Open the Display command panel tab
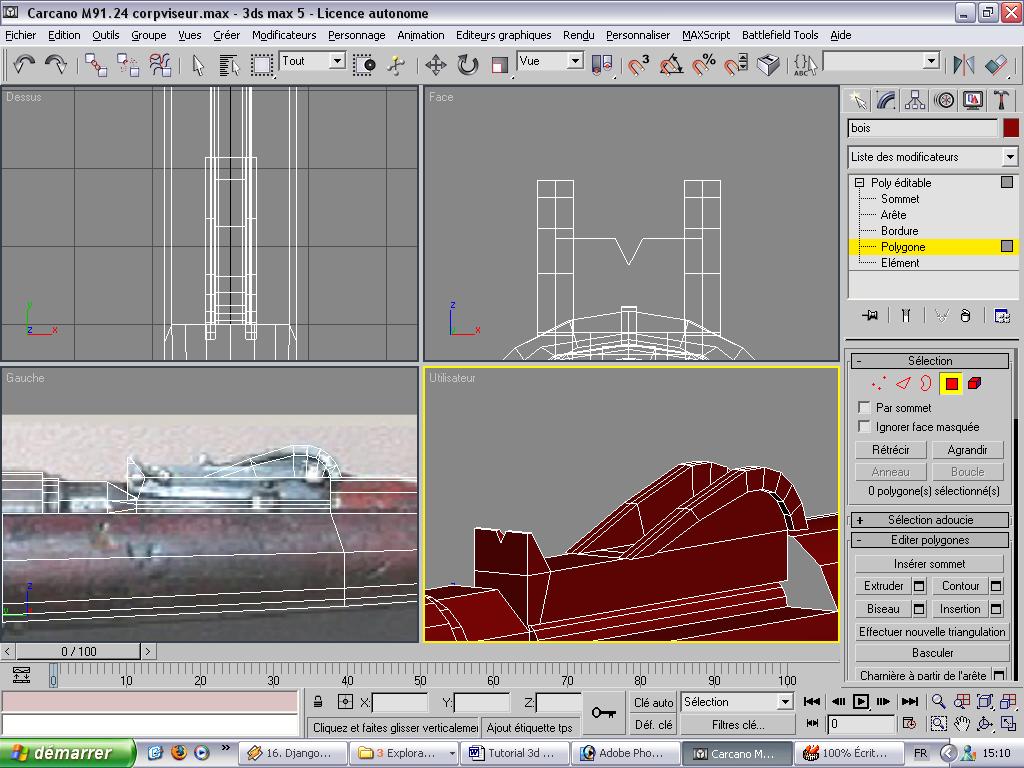This screenshot has width=1024, height=768. [x=972, y=100]
